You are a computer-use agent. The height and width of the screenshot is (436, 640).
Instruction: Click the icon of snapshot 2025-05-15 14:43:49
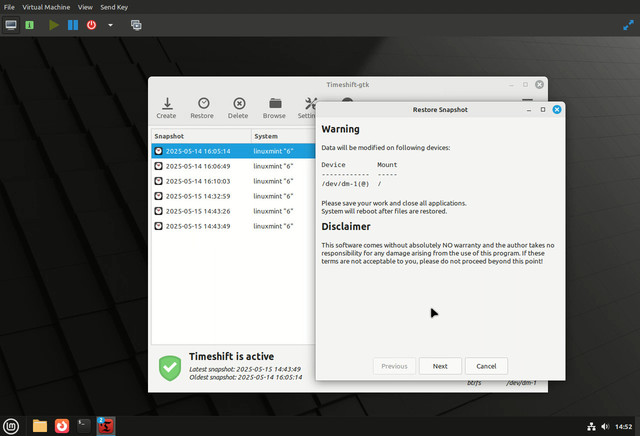[x=158, y=226]
